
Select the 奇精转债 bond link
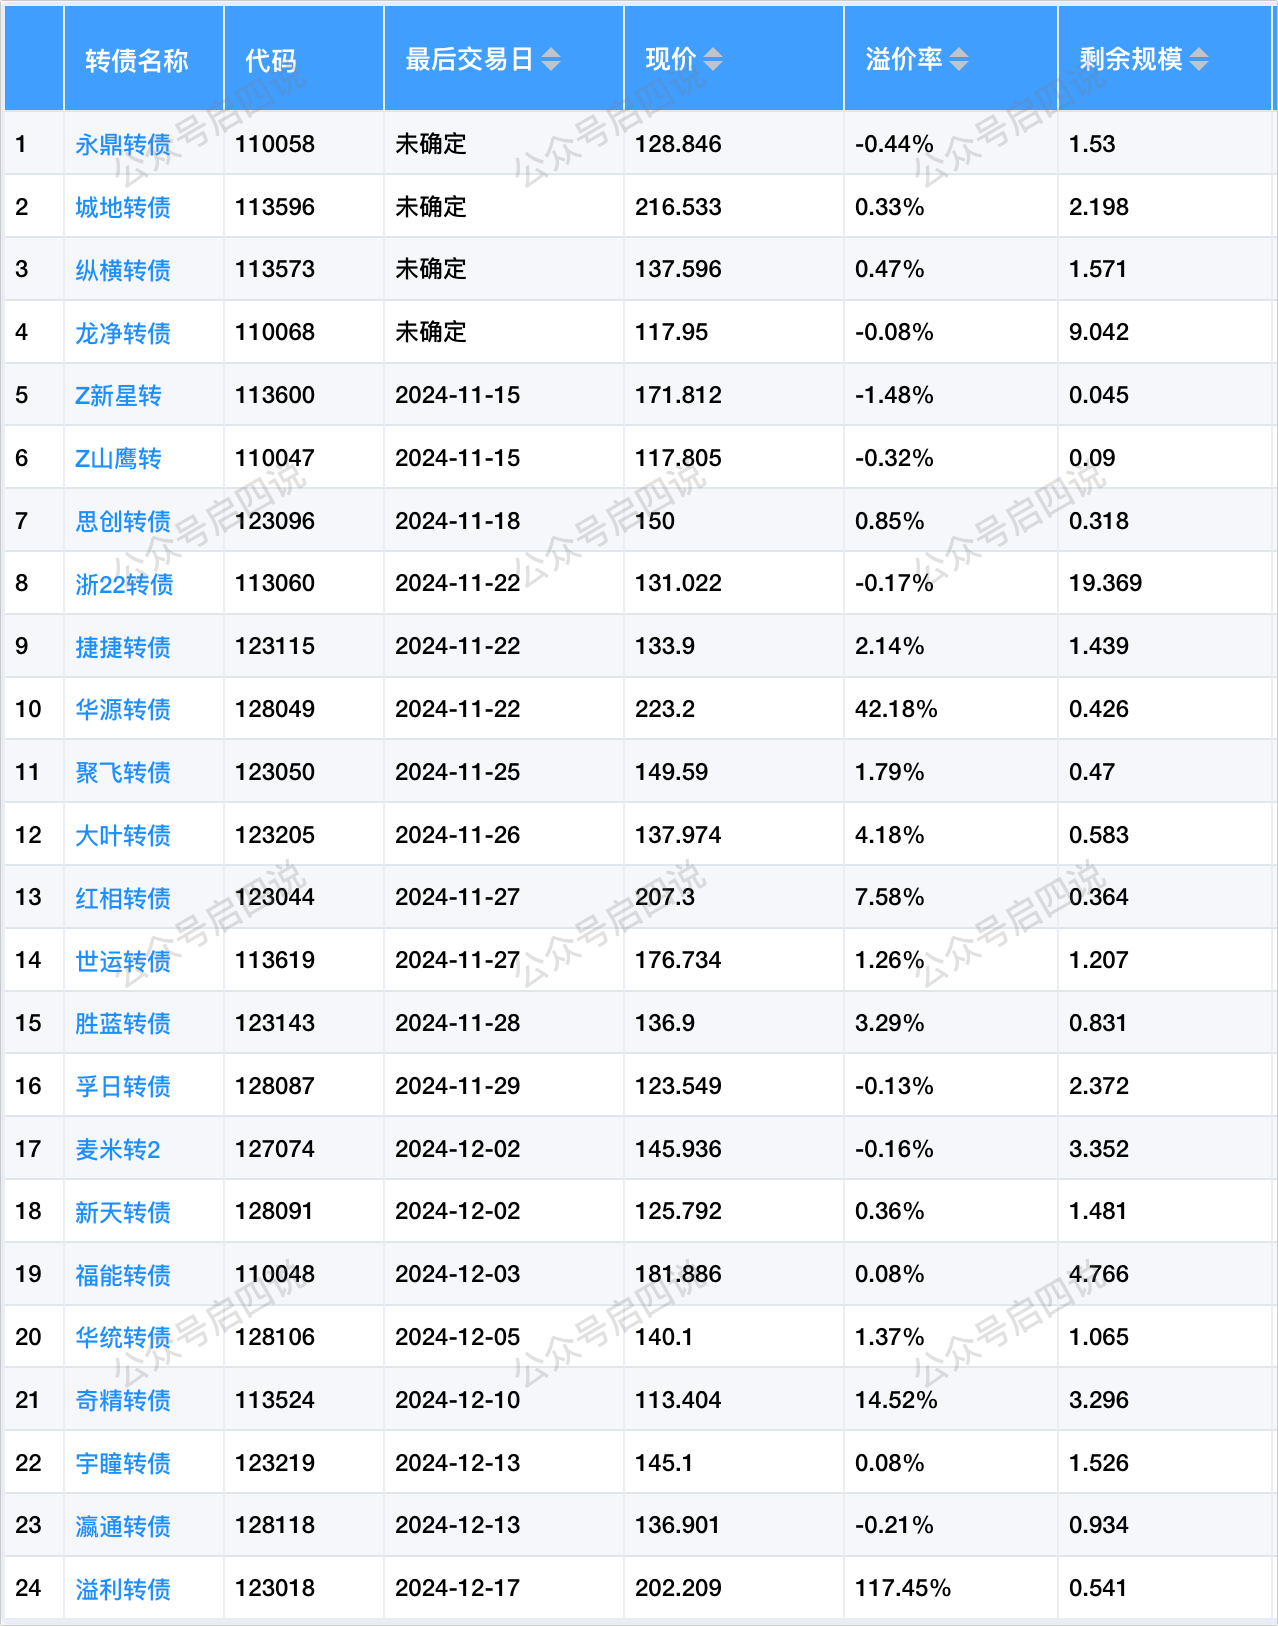coord(123,1401)
